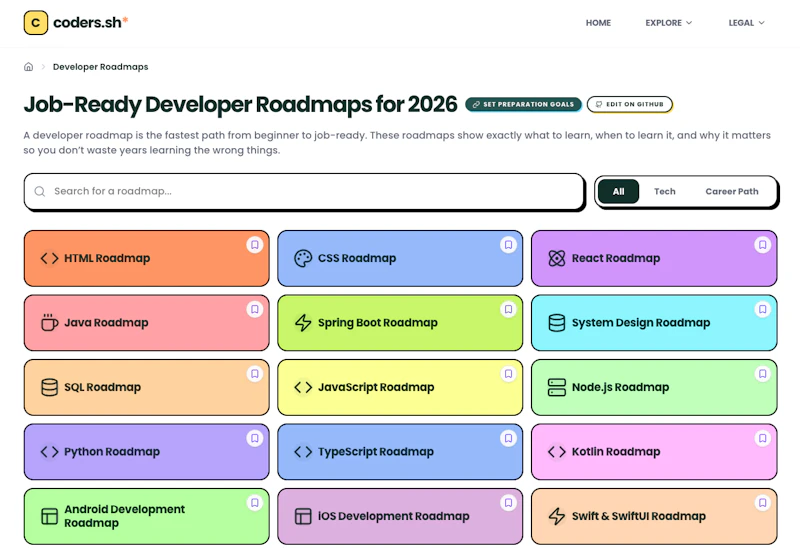
Task: Open the Spring Boot Roadmap title
Action: pos(378,322)
